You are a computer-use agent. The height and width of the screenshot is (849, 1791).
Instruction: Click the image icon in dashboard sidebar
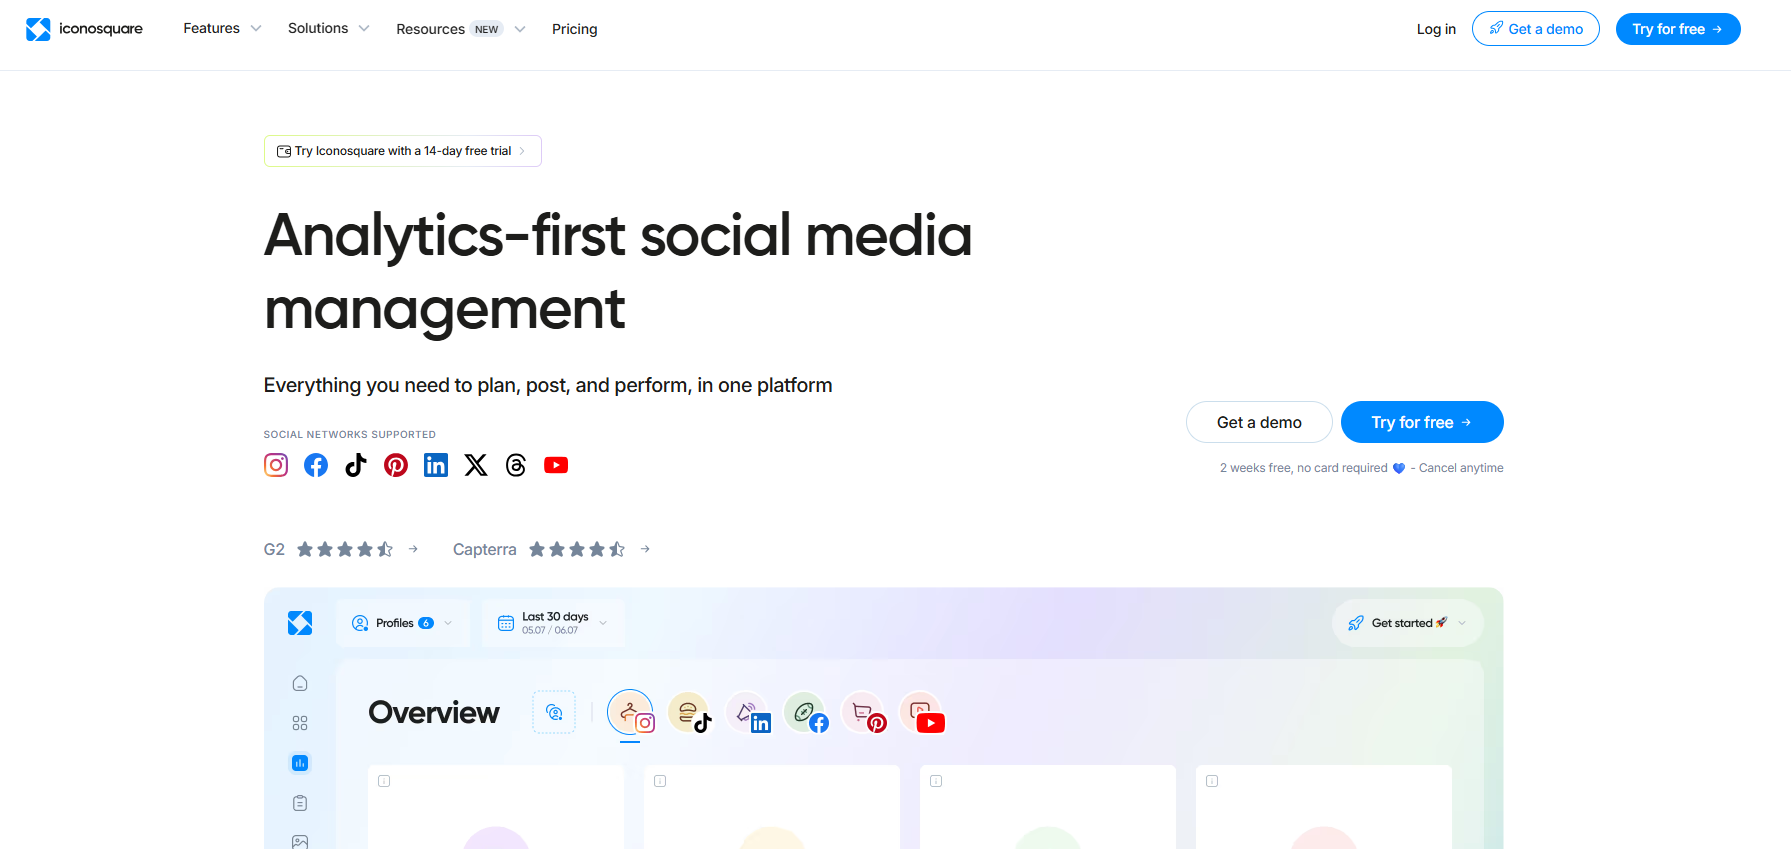tap(300, 842)
